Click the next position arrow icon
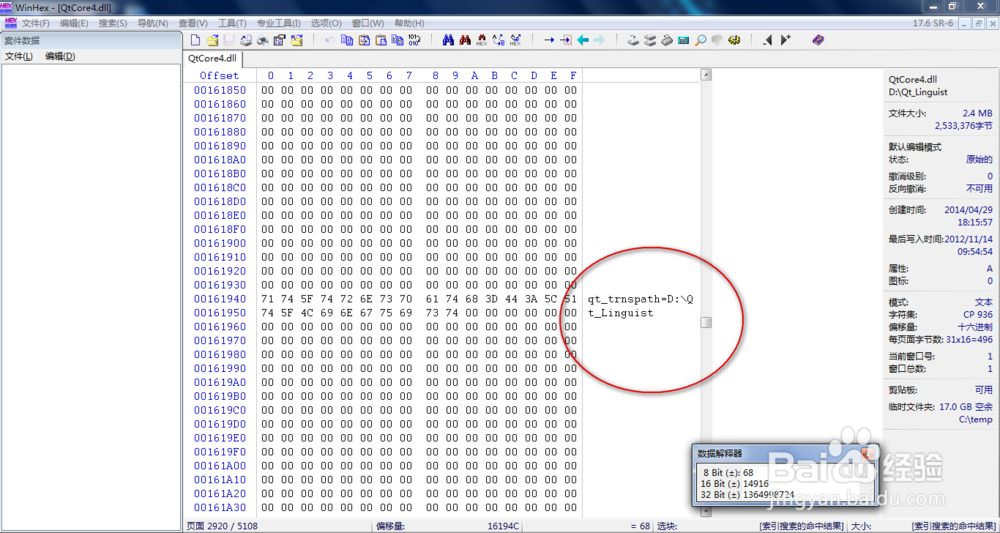Viewport: 1000px width, 533px height. [x=785, y=40]
